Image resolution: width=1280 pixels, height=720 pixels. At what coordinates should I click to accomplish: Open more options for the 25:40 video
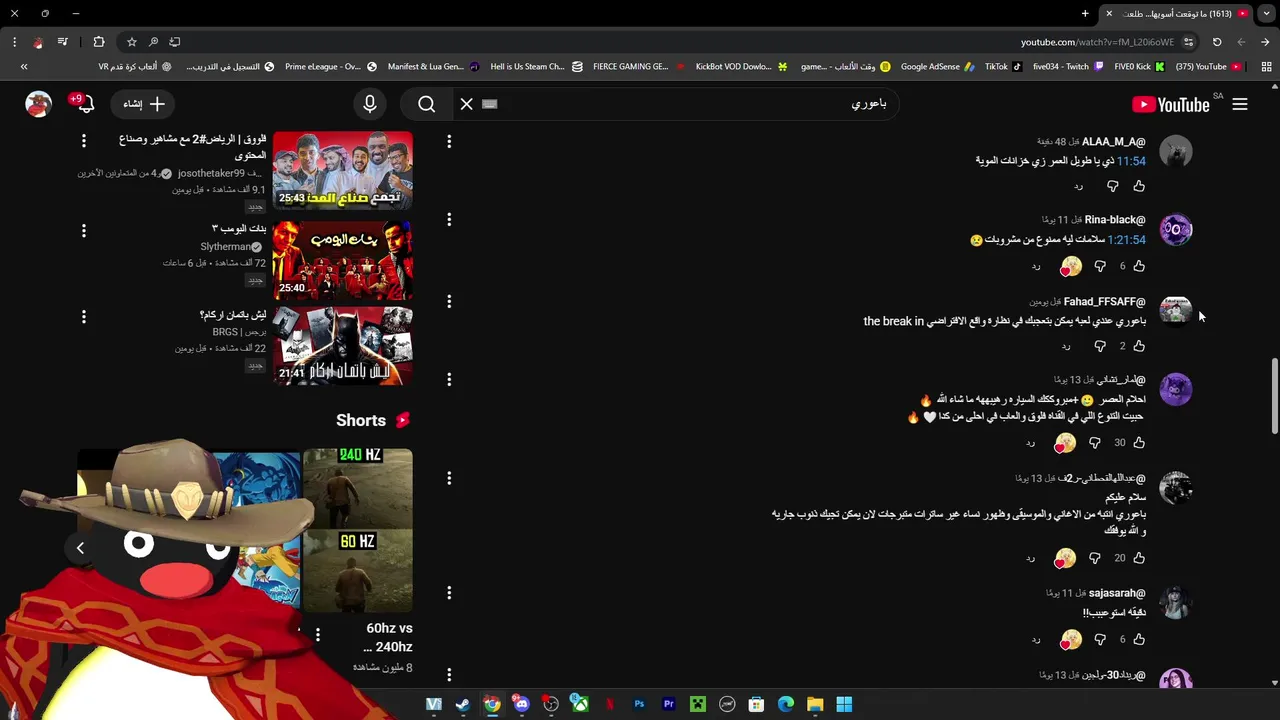pyautogui.click(x=84, y=230)
